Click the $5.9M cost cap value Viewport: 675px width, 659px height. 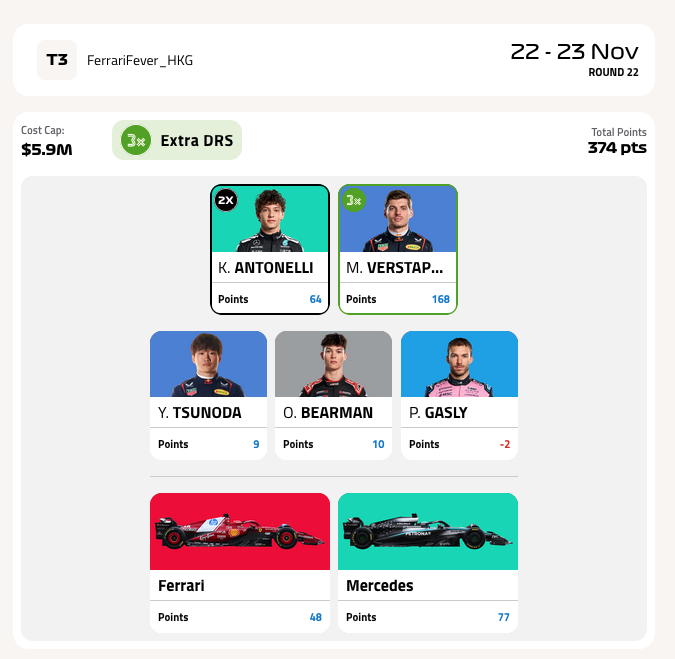46,150
